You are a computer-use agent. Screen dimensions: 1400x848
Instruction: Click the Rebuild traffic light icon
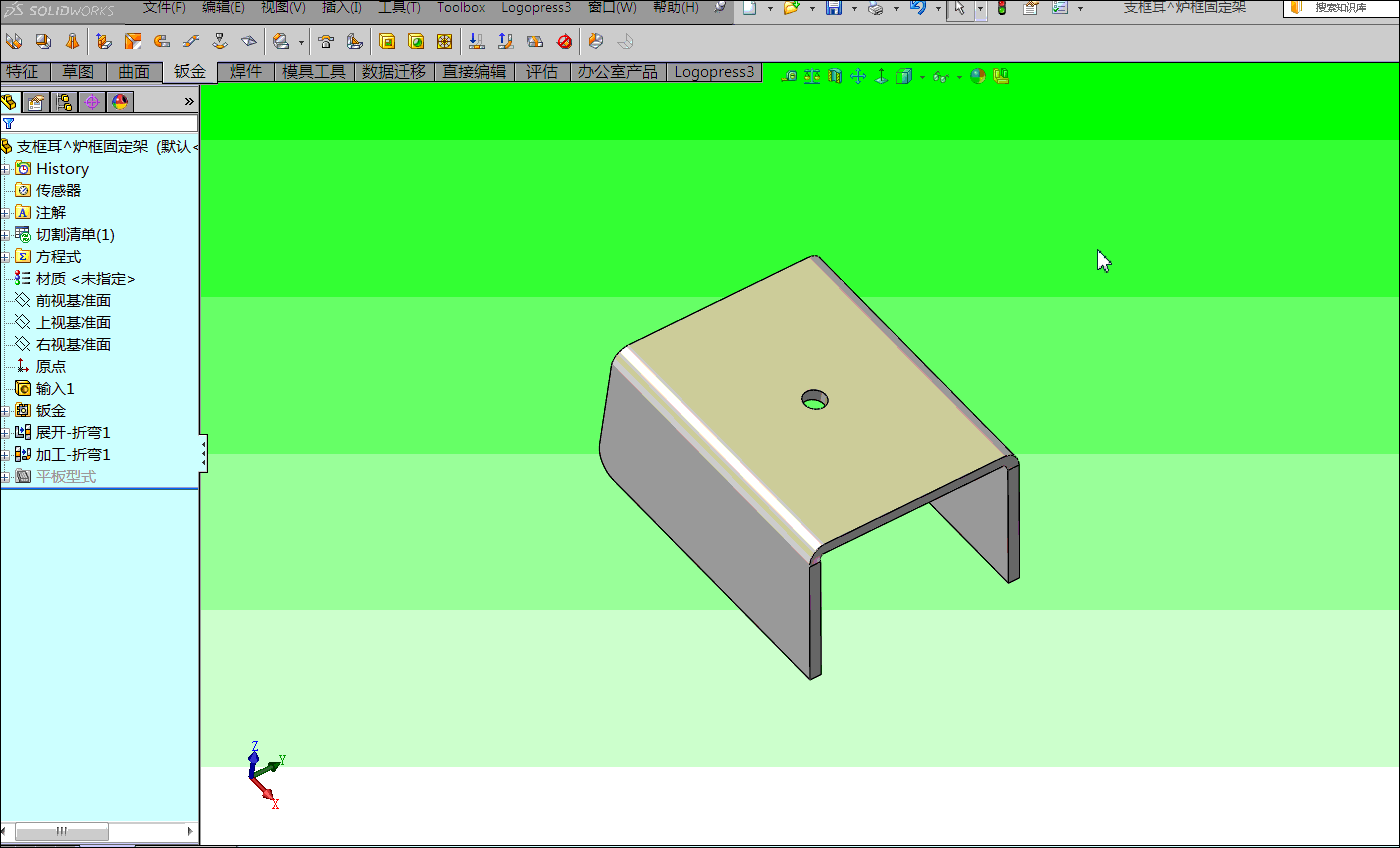1002,8
